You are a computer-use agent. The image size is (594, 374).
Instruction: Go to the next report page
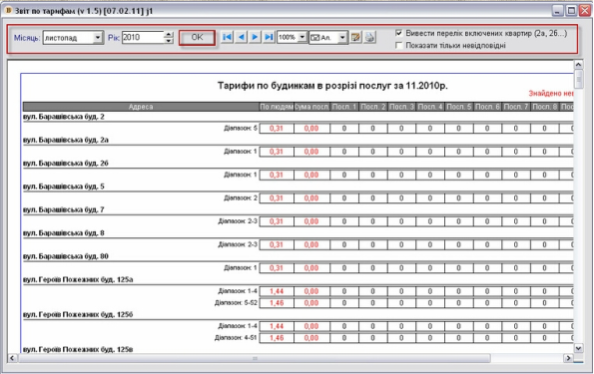pos(255,37)
